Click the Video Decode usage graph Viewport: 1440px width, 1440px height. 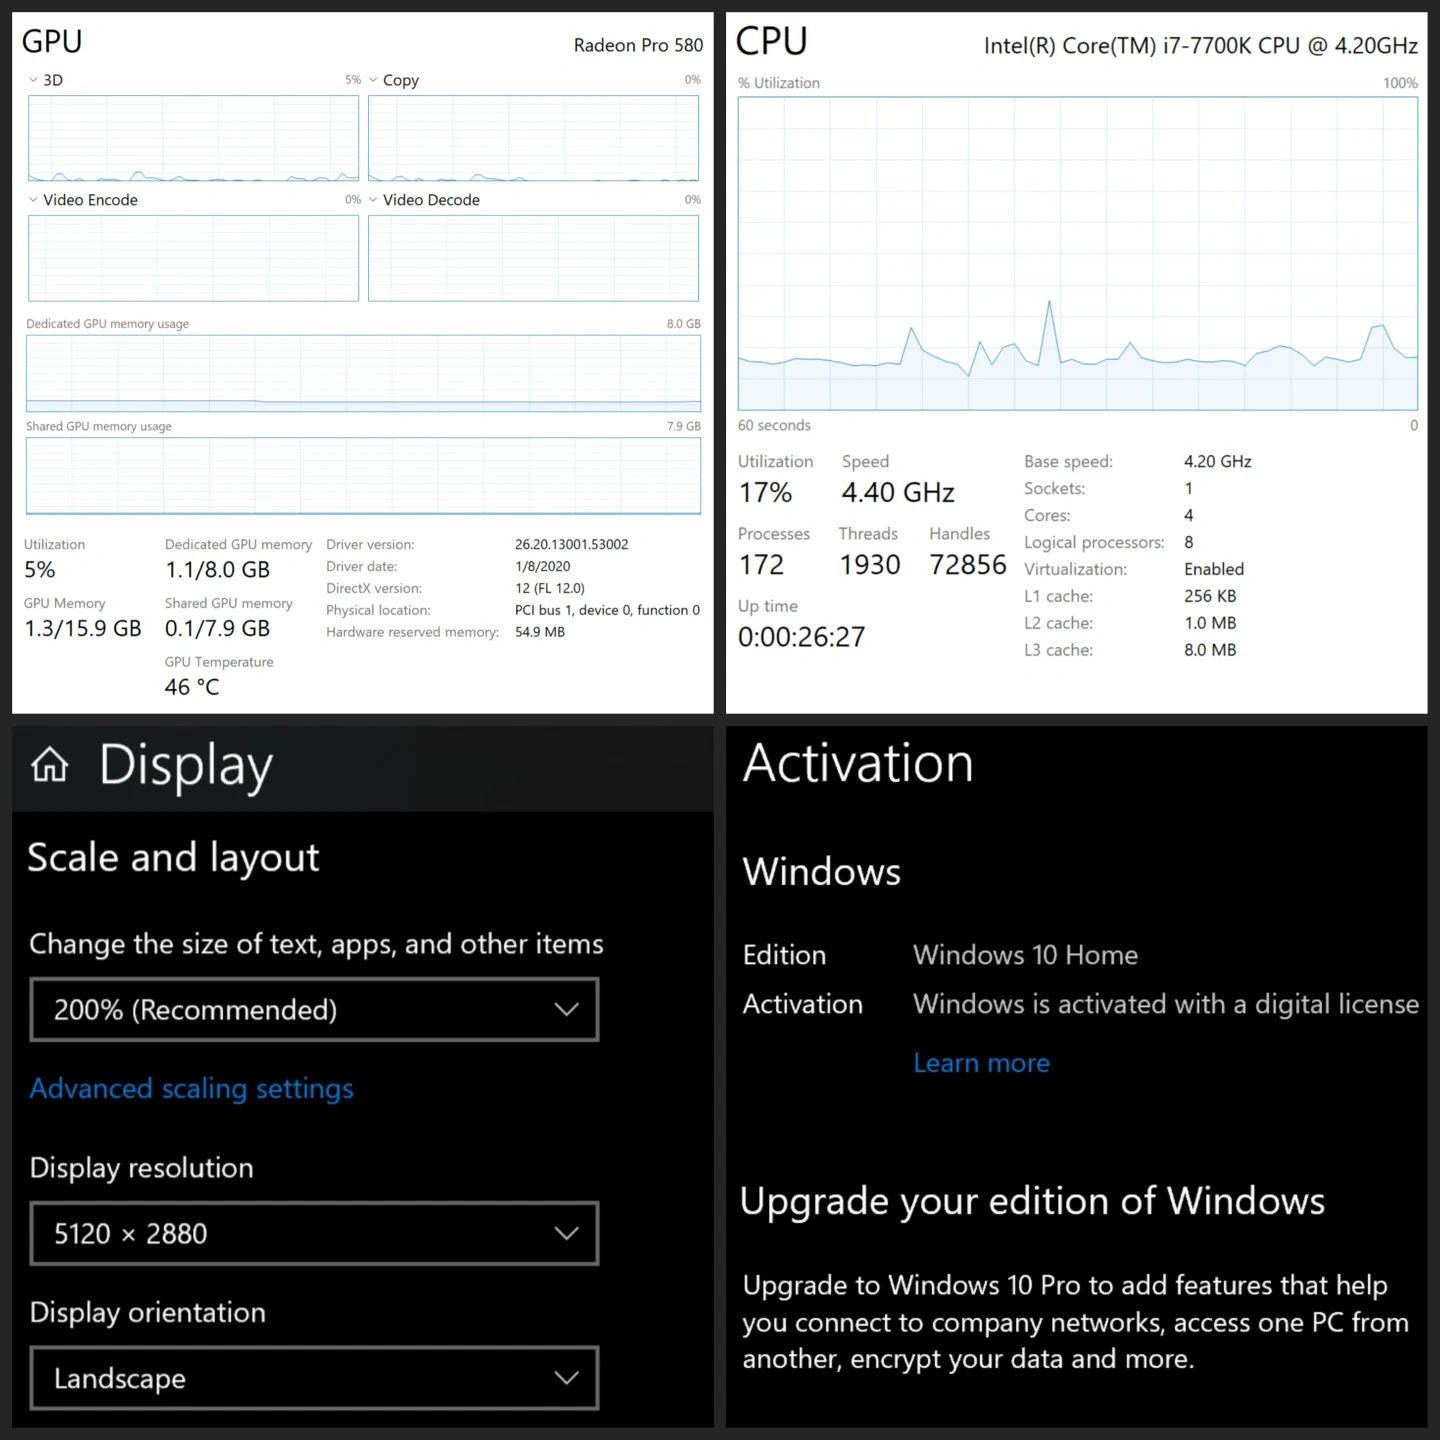[533, 258]
